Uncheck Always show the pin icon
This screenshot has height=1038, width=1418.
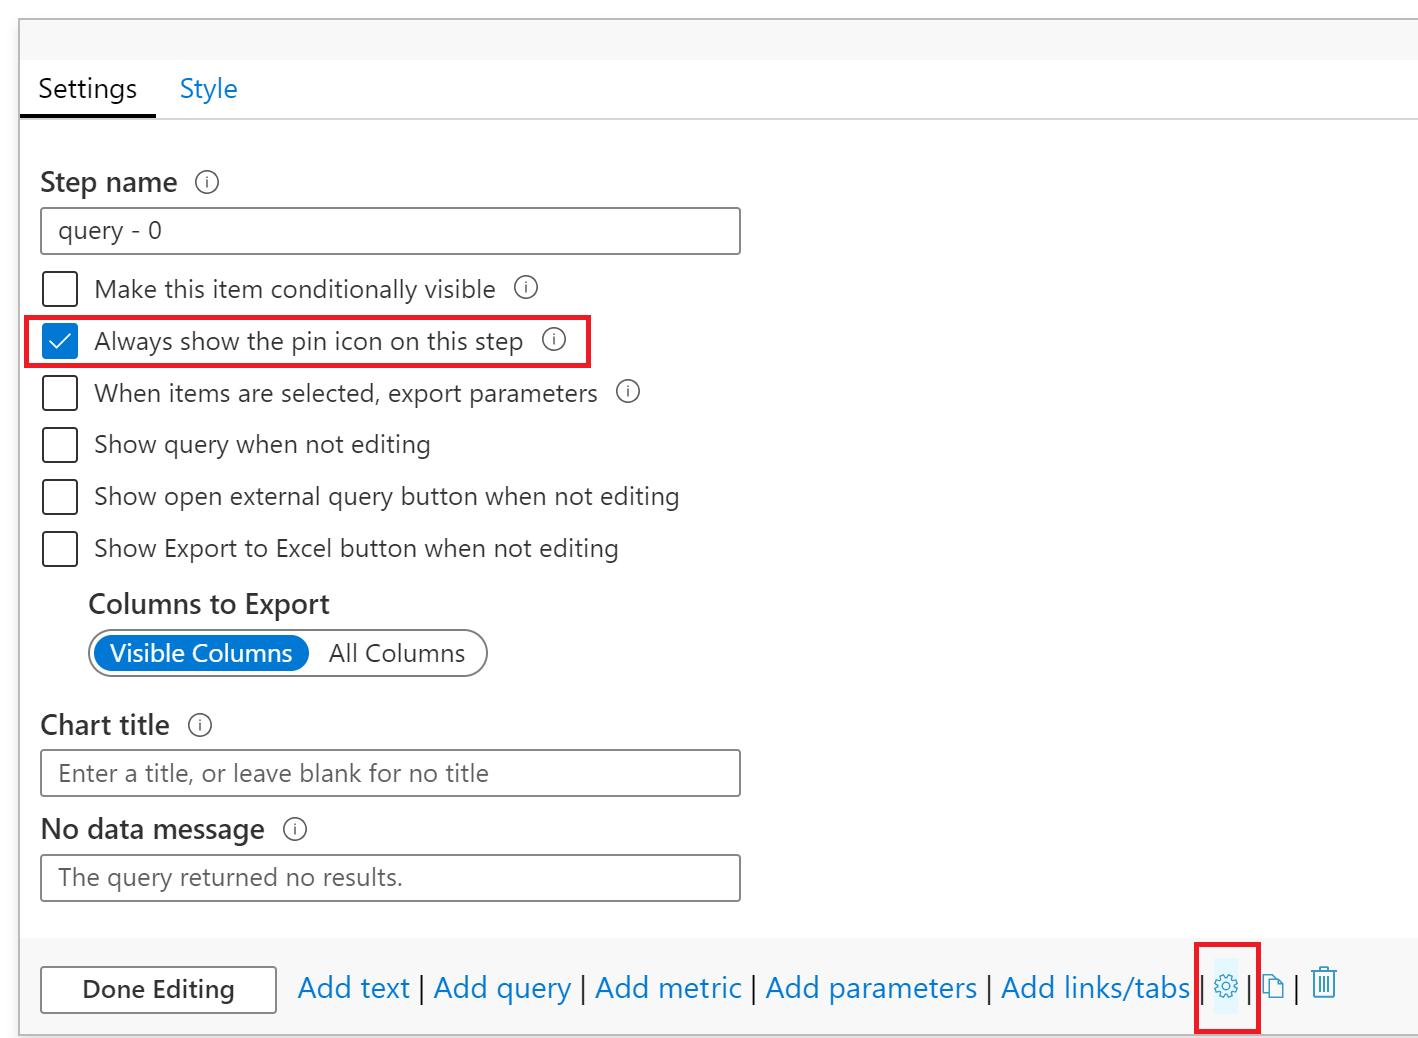(60, 341)
